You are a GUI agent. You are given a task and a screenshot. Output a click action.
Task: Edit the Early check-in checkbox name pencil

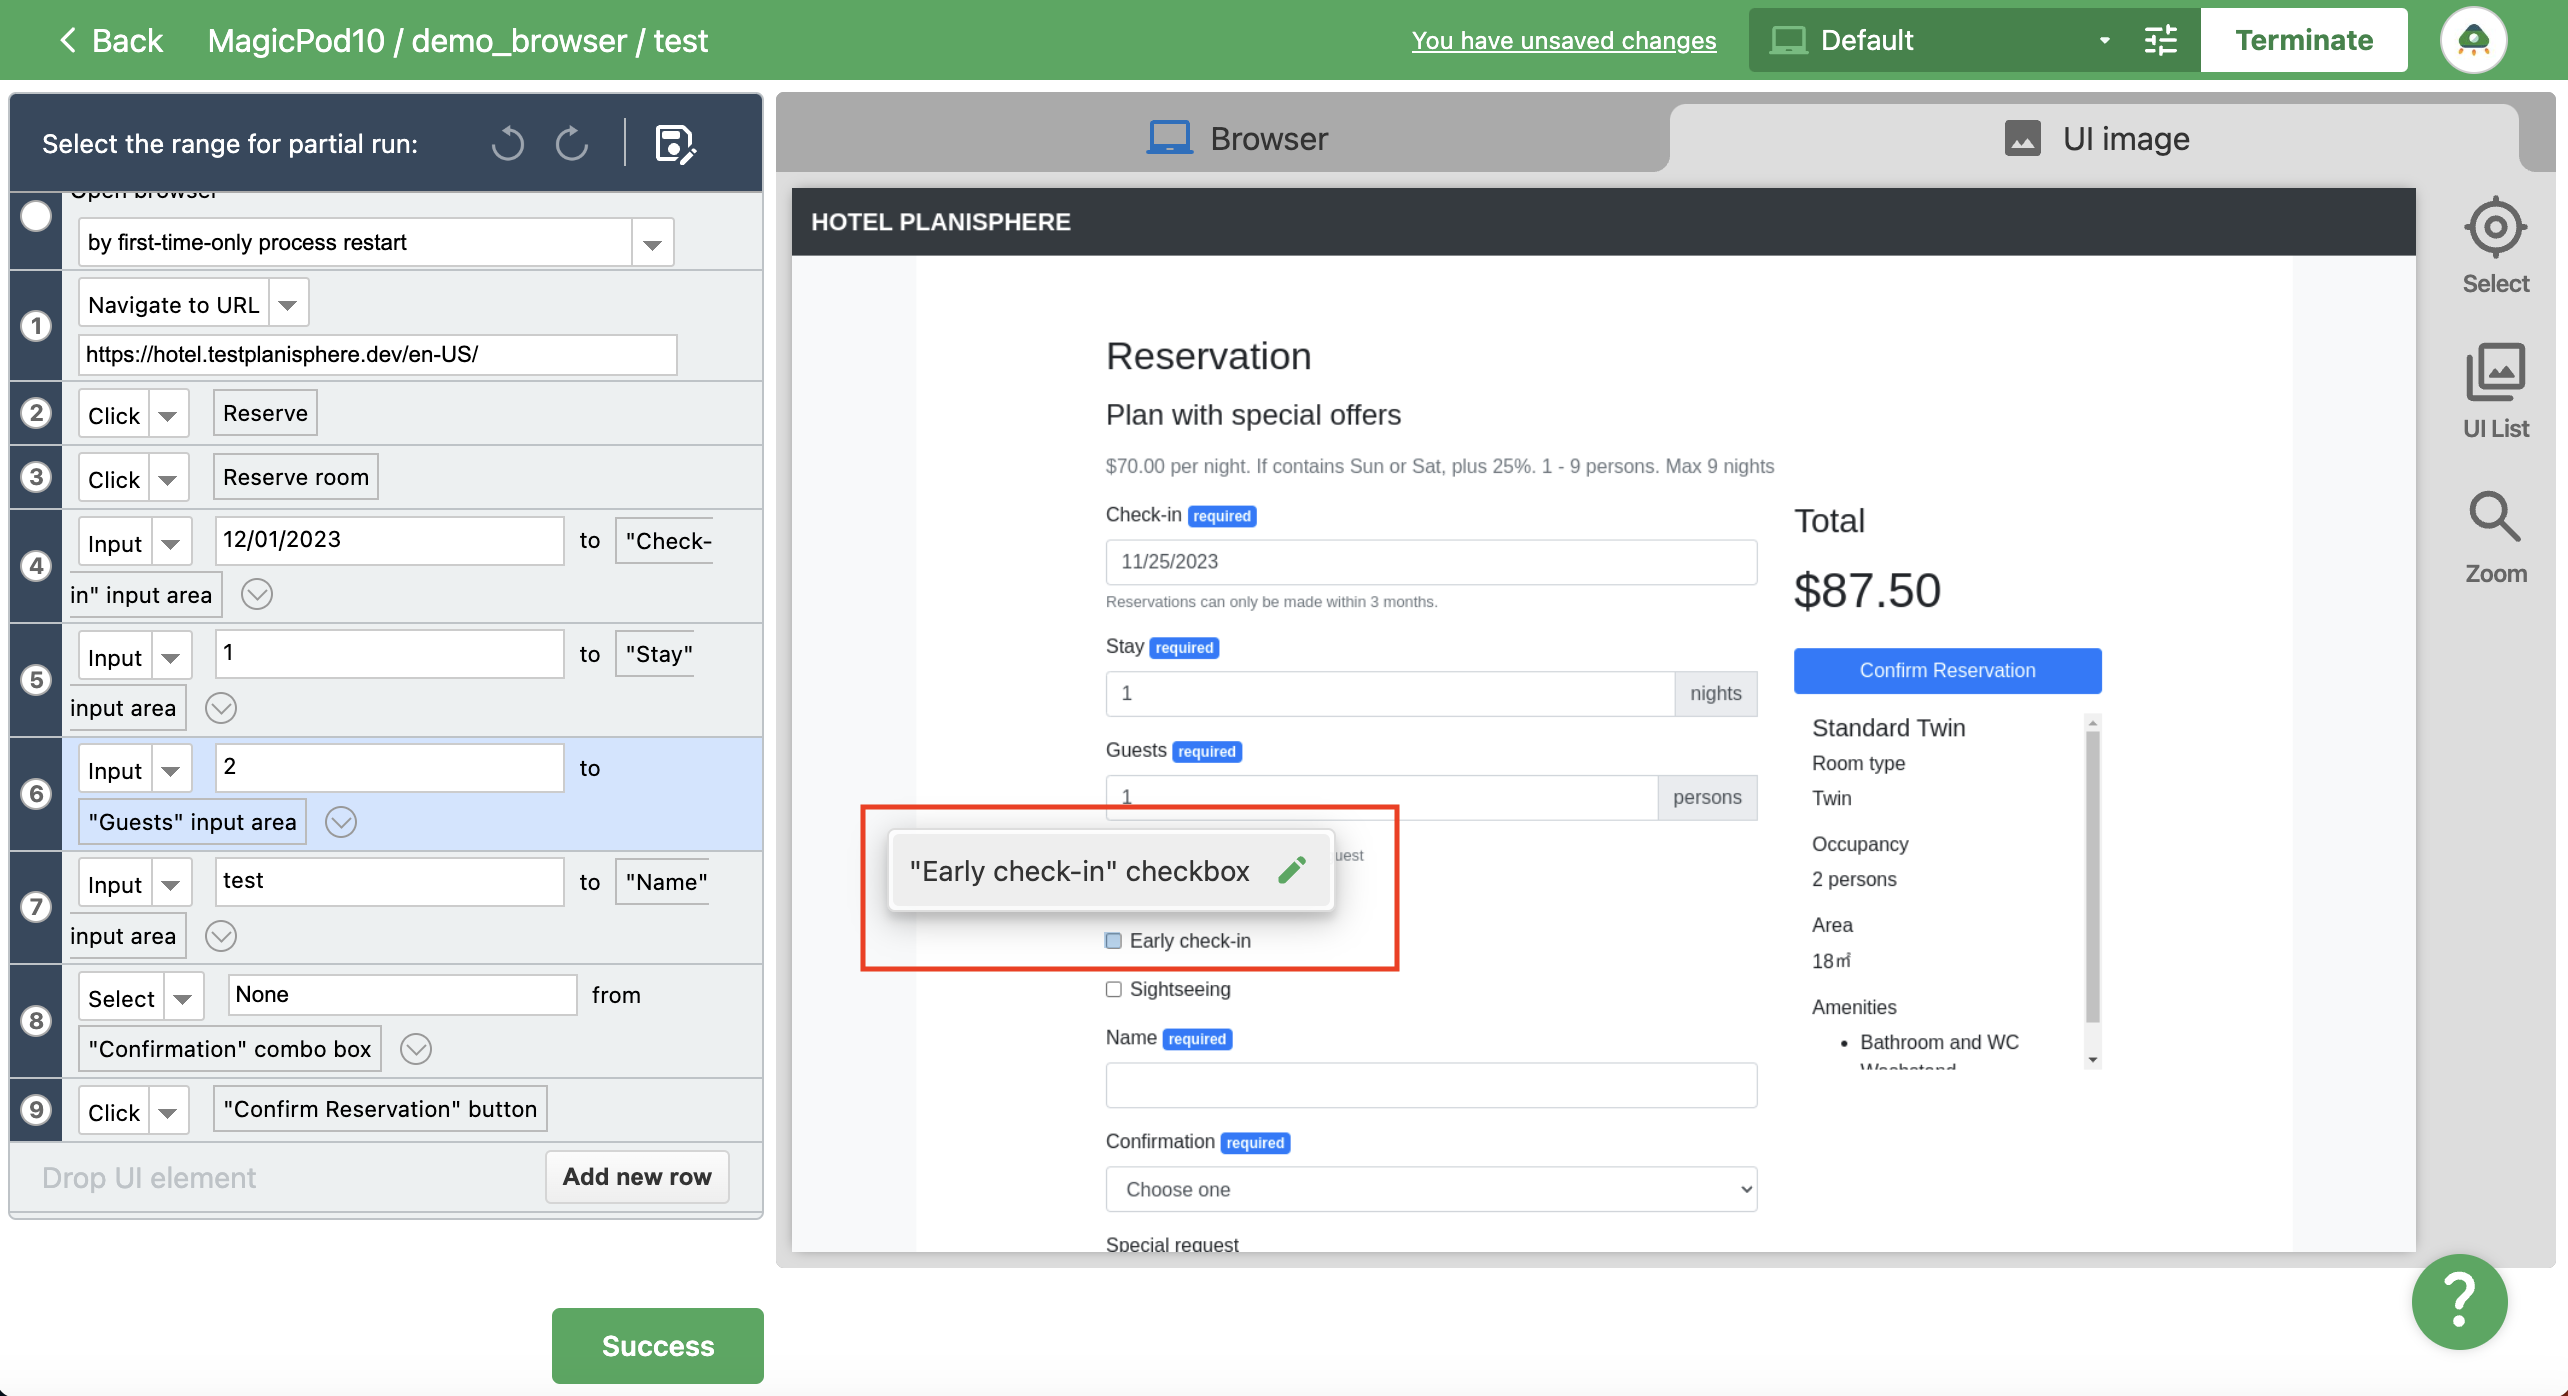(1292, 870)
